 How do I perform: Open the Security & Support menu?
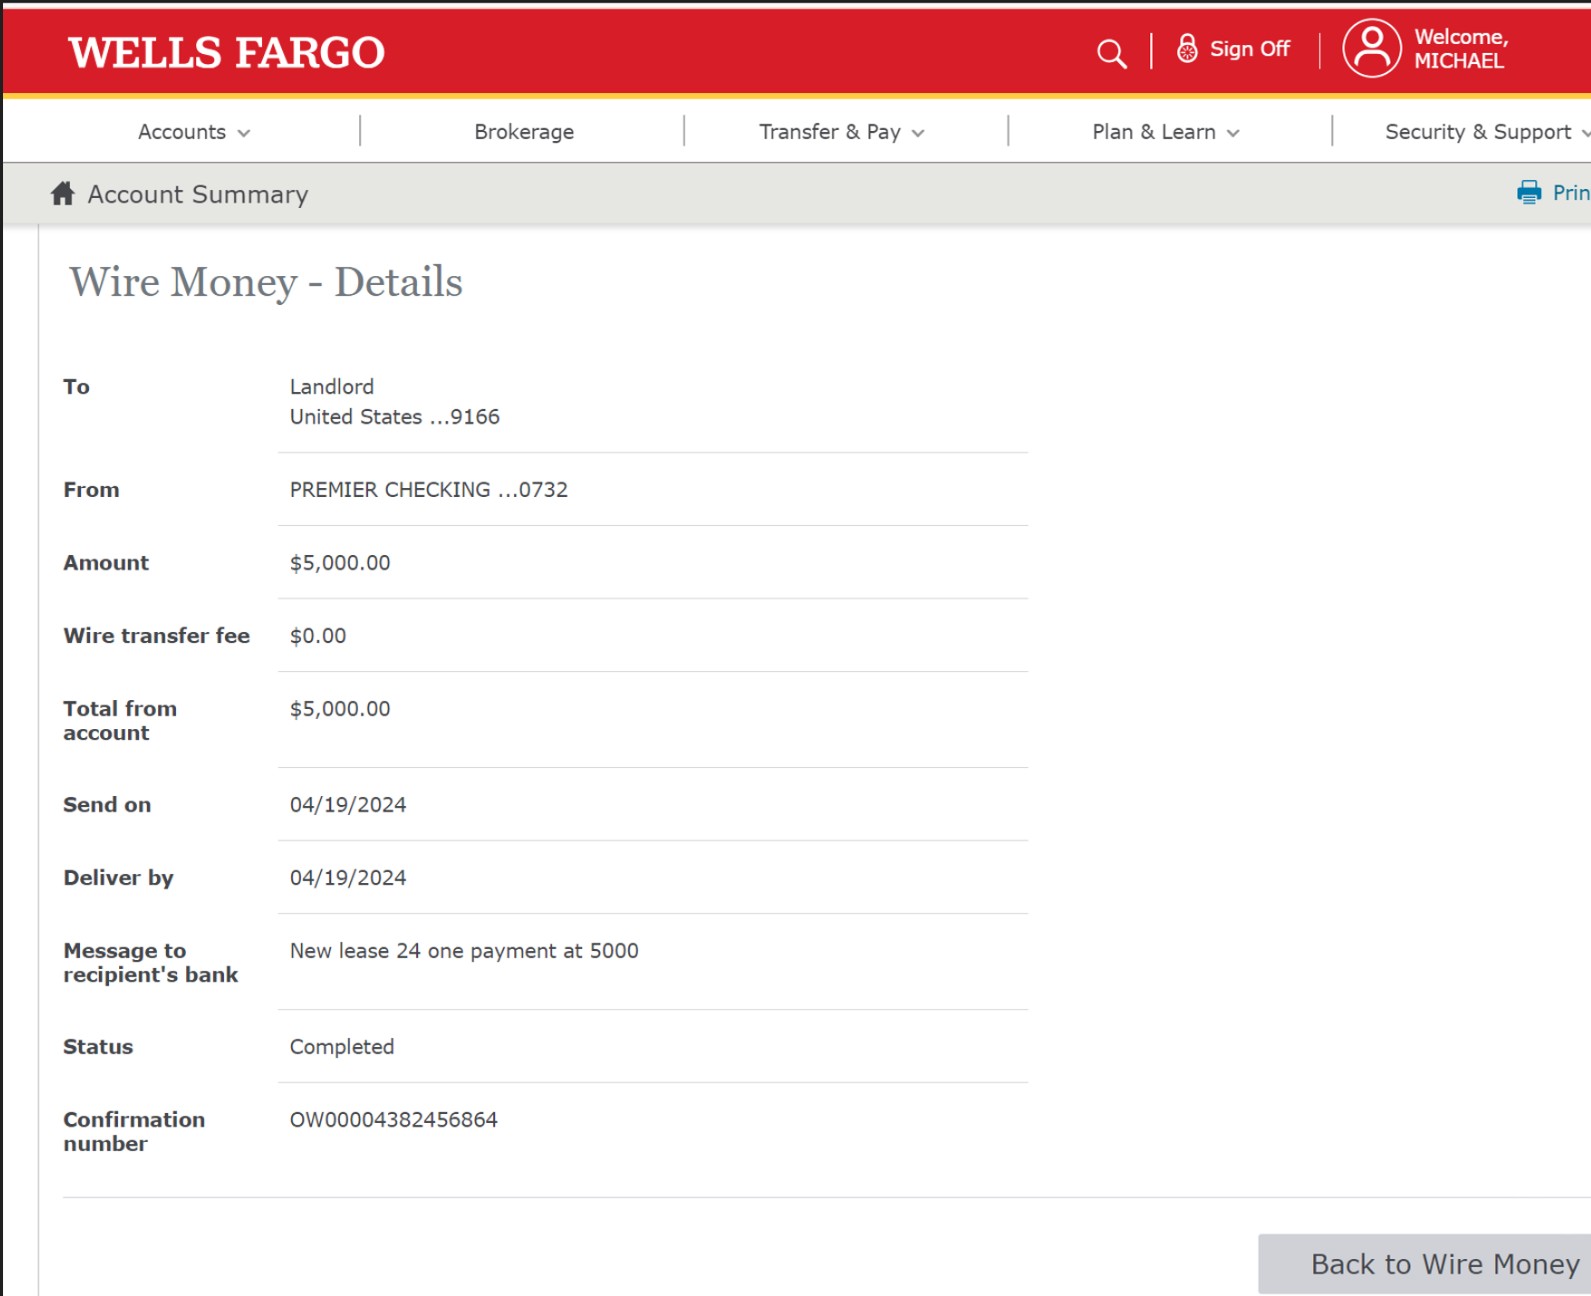tap(1477, 132)
